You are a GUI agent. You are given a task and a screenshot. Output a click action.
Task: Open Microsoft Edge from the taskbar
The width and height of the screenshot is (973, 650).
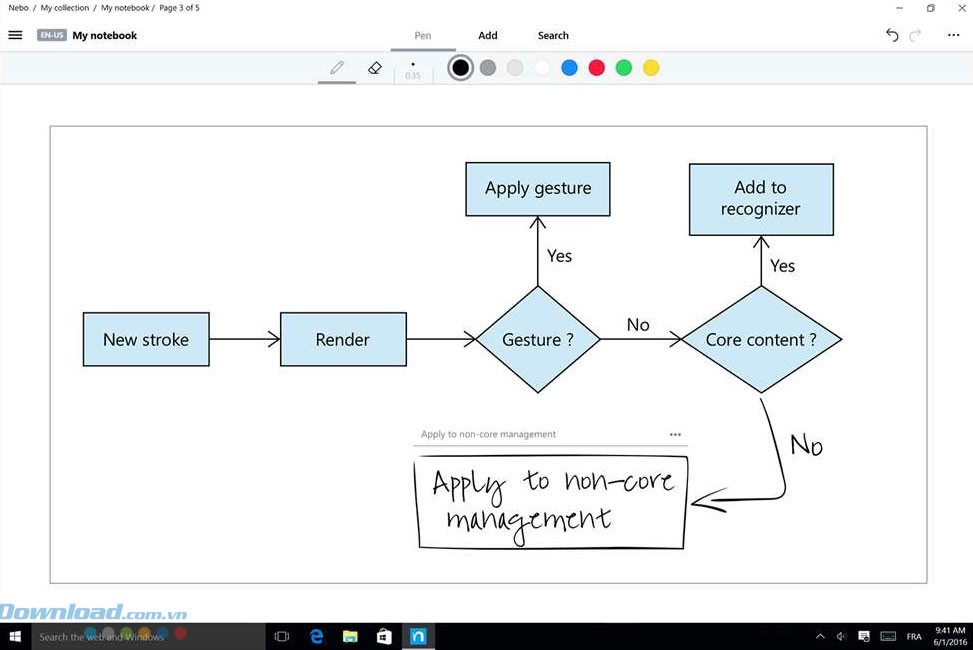tap(317, 636)
